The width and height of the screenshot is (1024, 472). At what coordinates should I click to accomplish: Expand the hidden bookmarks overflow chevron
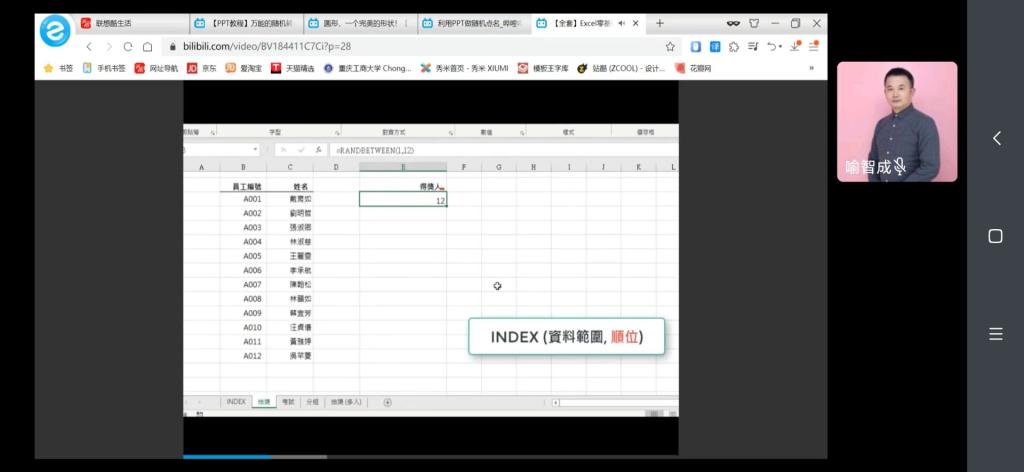click(x=811, y=68)
